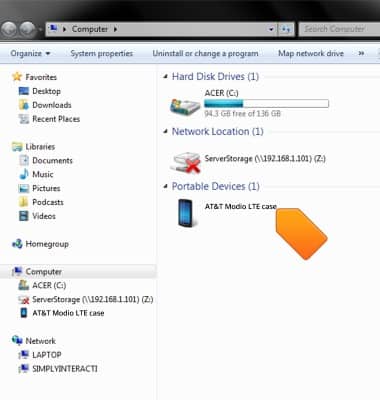This screenshot has width=380, height=400.
Task: Click the Podcasts folder icon
Action: click(x=24, y=202)
